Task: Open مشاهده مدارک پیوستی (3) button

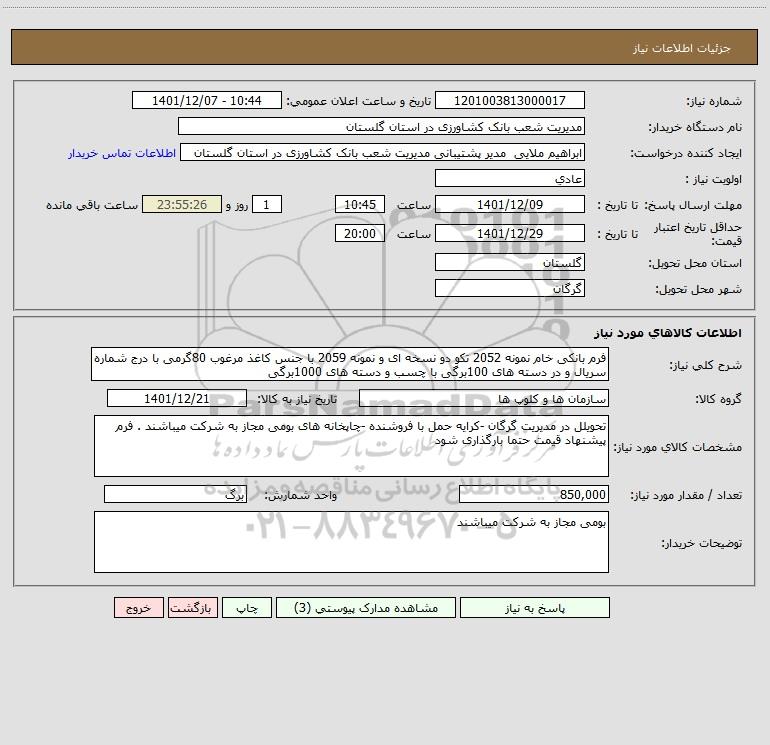Action: (x=366, y=607)
